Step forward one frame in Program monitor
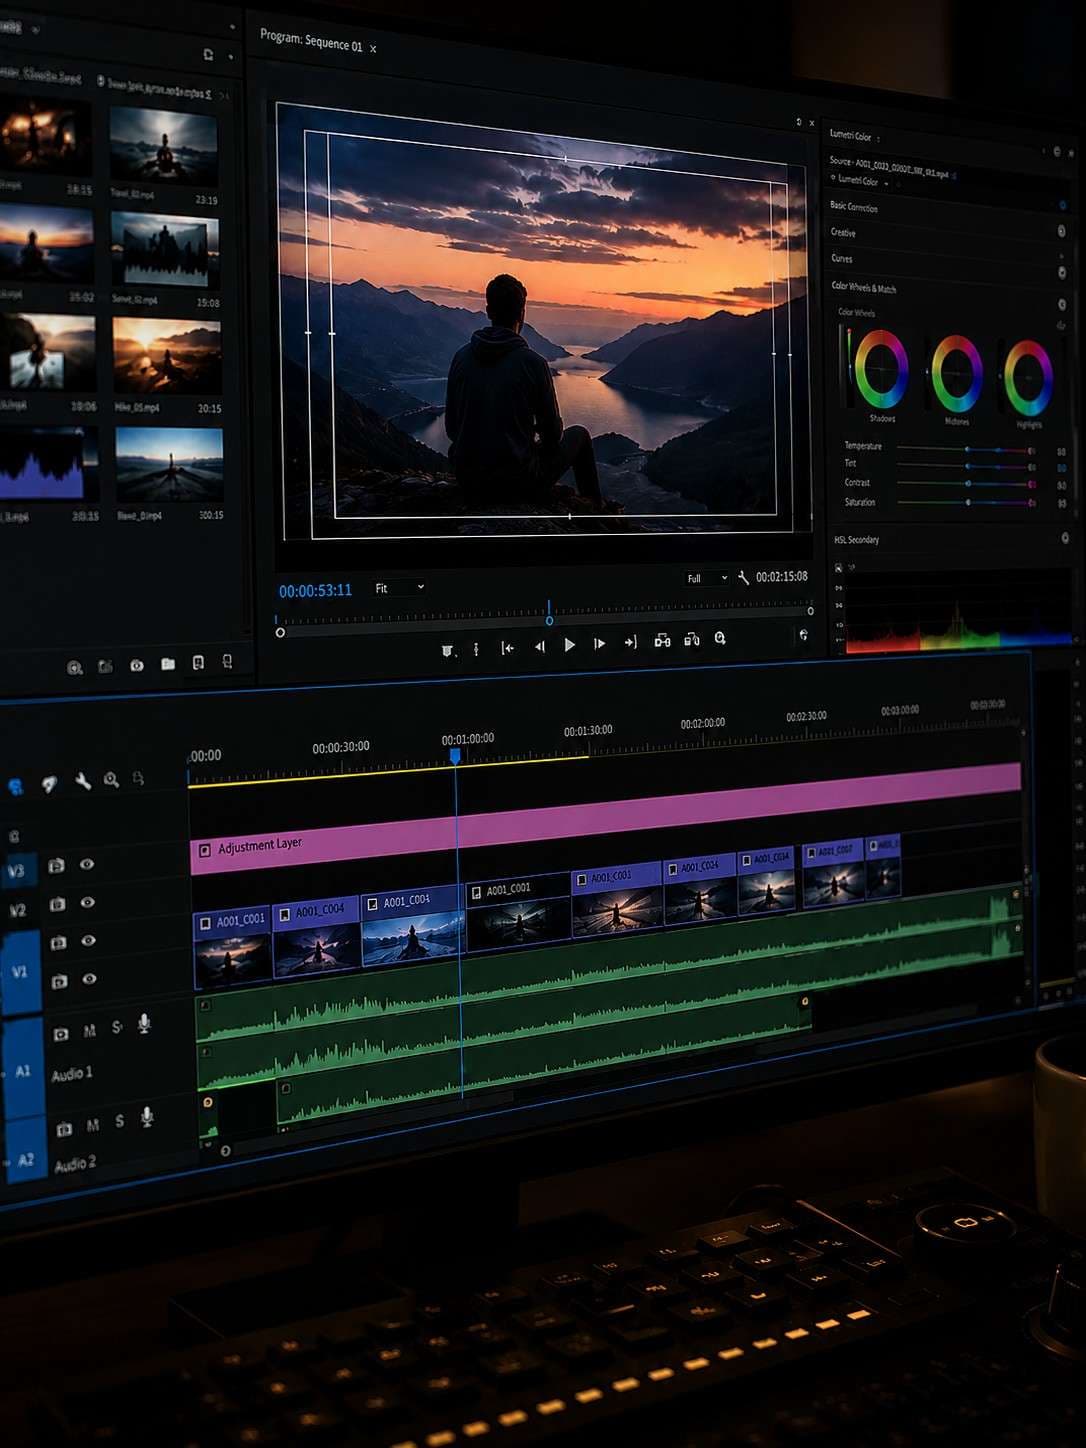 pos(599,644)
